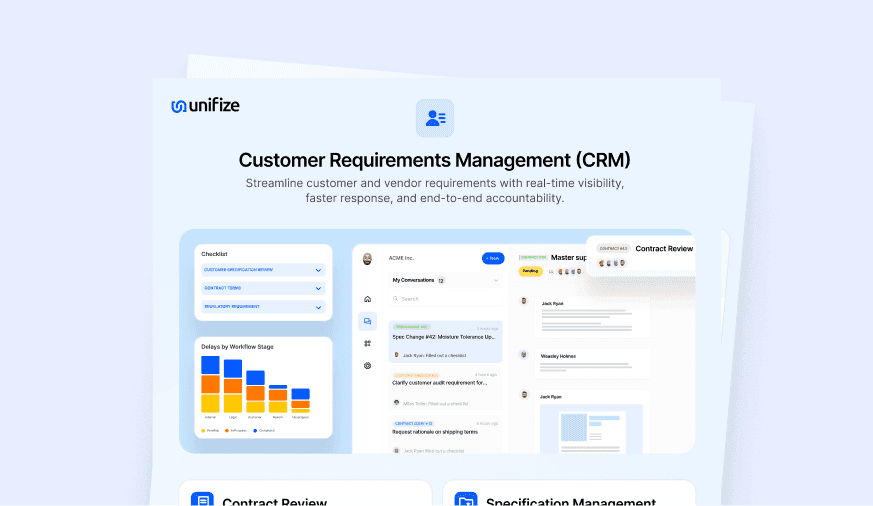This screenshot has height=506, width=873.
Task: Open the settings gear icon in the sidebar
Action: (367, 366)
